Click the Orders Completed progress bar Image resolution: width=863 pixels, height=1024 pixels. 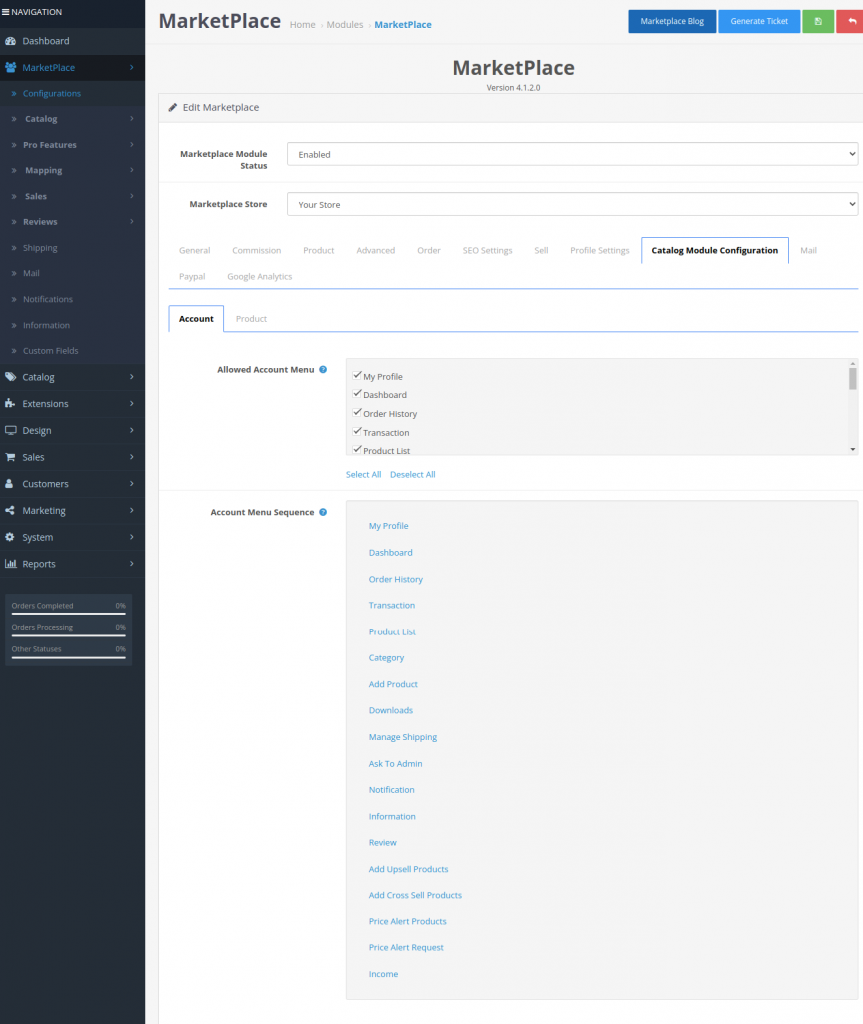(69, 613)
